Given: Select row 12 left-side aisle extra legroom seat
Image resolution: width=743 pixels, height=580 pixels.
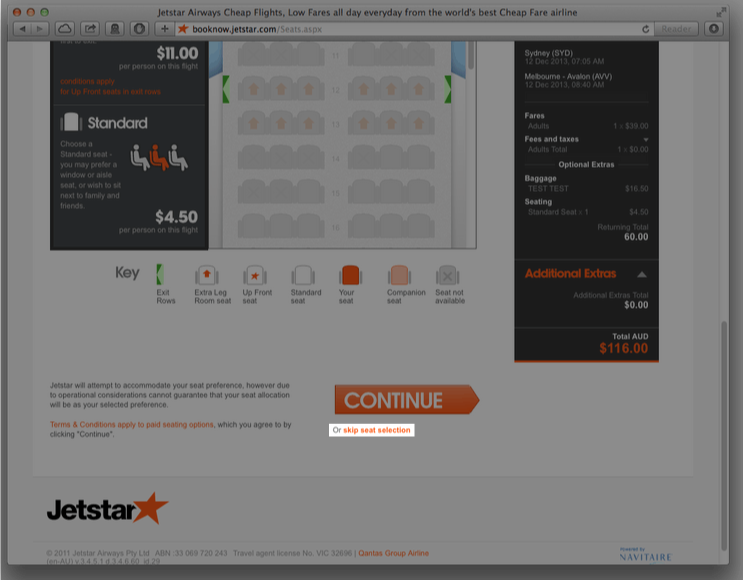Looking at the screenshot, I should 308,89.
